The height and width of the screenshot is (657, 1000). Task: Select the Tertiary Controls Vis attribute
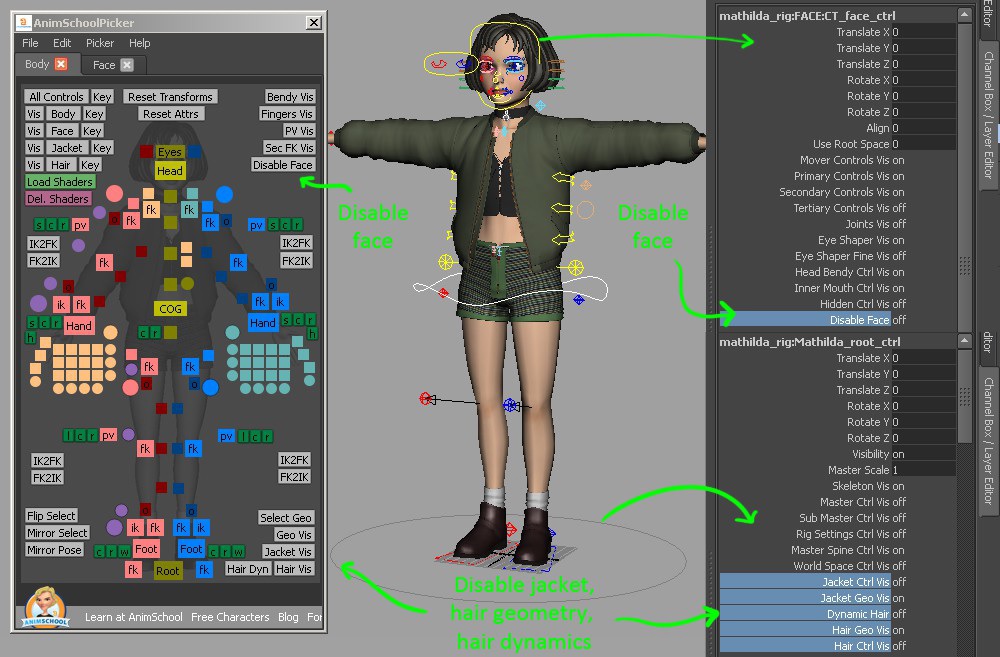841,208
